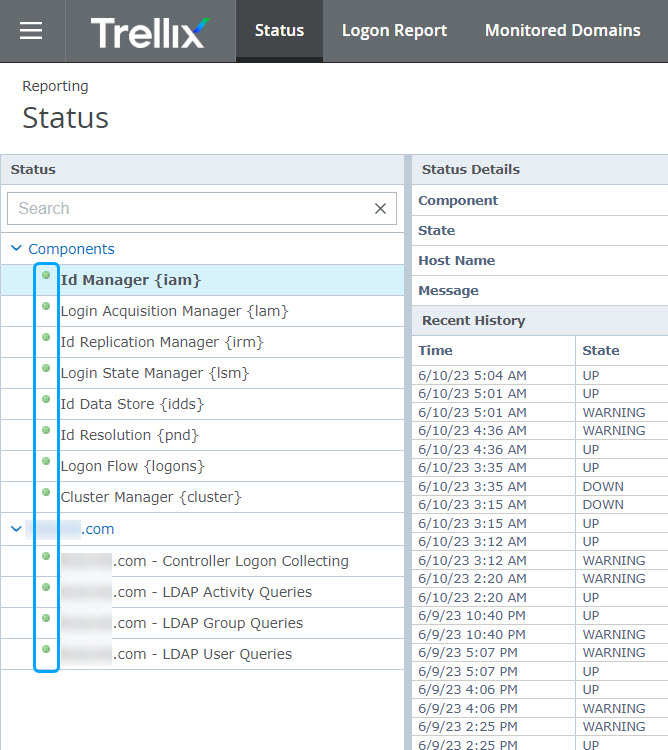The image size is (668, 750).
Task: Click green status dot for Login Acquisition Manager
Action: pyautogui.click(x=46, y=306)
